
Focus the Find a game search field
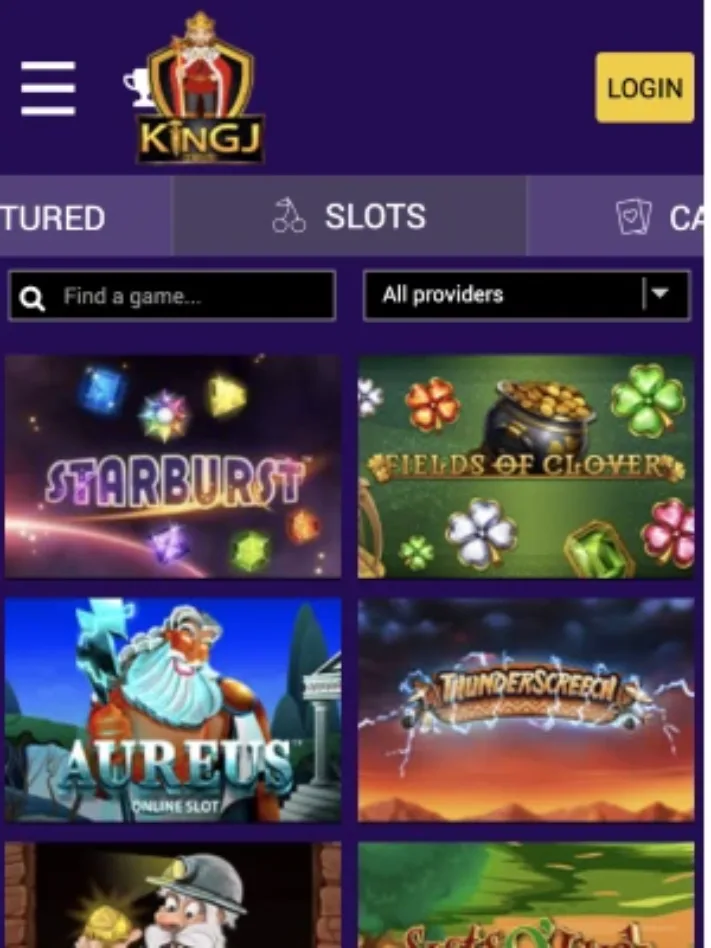[x=172, y=295]
